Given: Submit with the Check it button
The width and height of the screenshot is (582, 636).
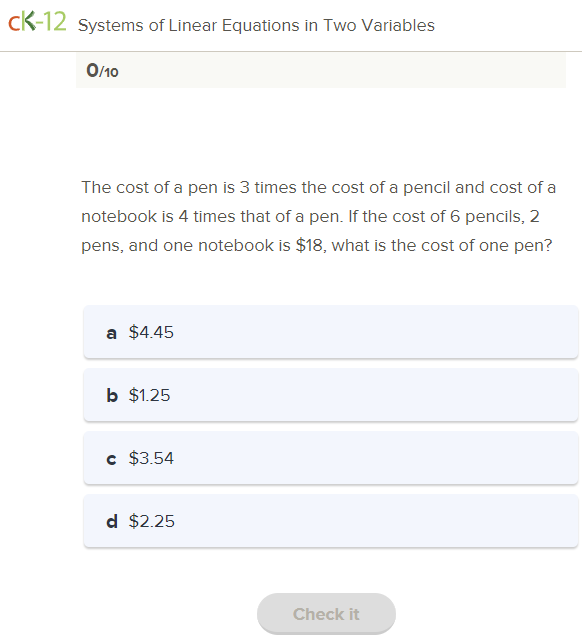Looking at the screenshot, I should point(326,614).
